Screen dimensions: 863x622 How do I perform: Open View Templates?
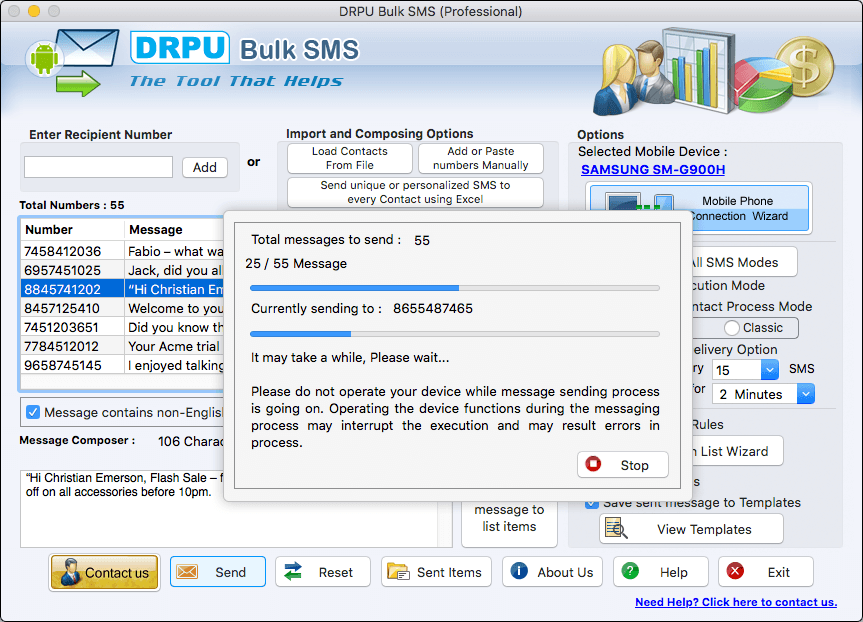click(691, 528)
